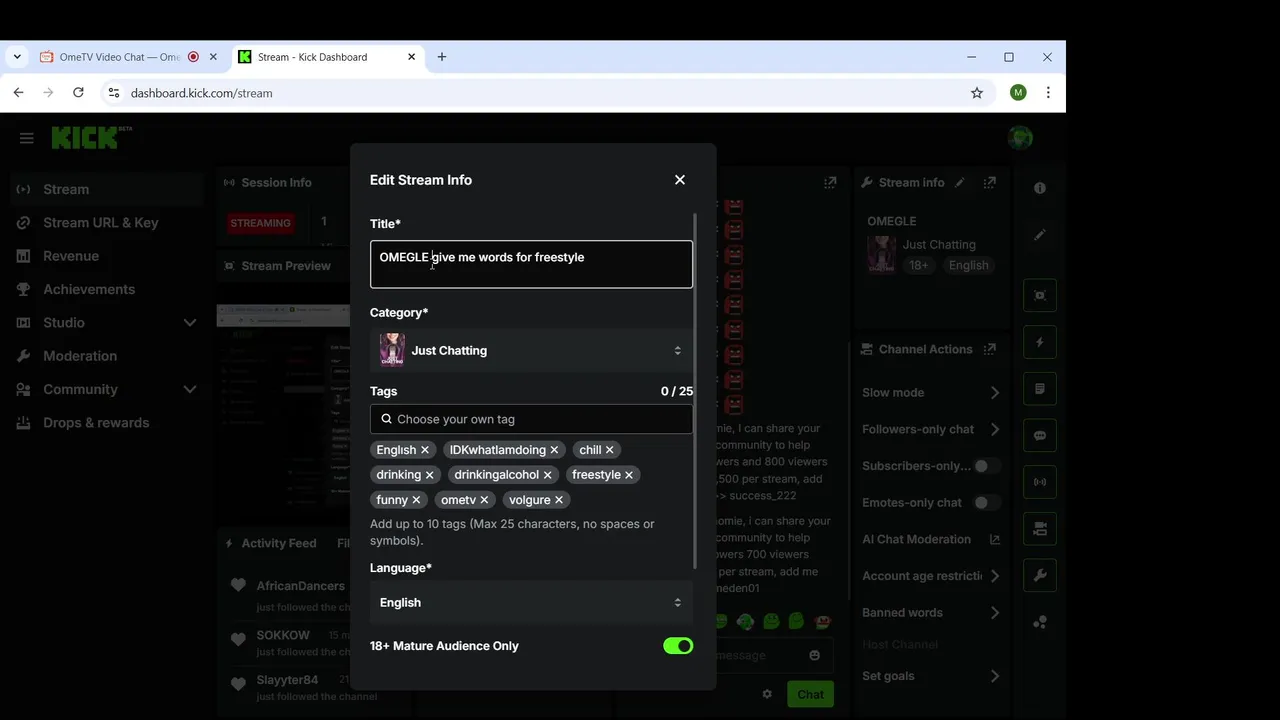Pop out the Stream info panel
Image resolution: width=1280 pixels, height=720 pixels.
coord(990,183)
